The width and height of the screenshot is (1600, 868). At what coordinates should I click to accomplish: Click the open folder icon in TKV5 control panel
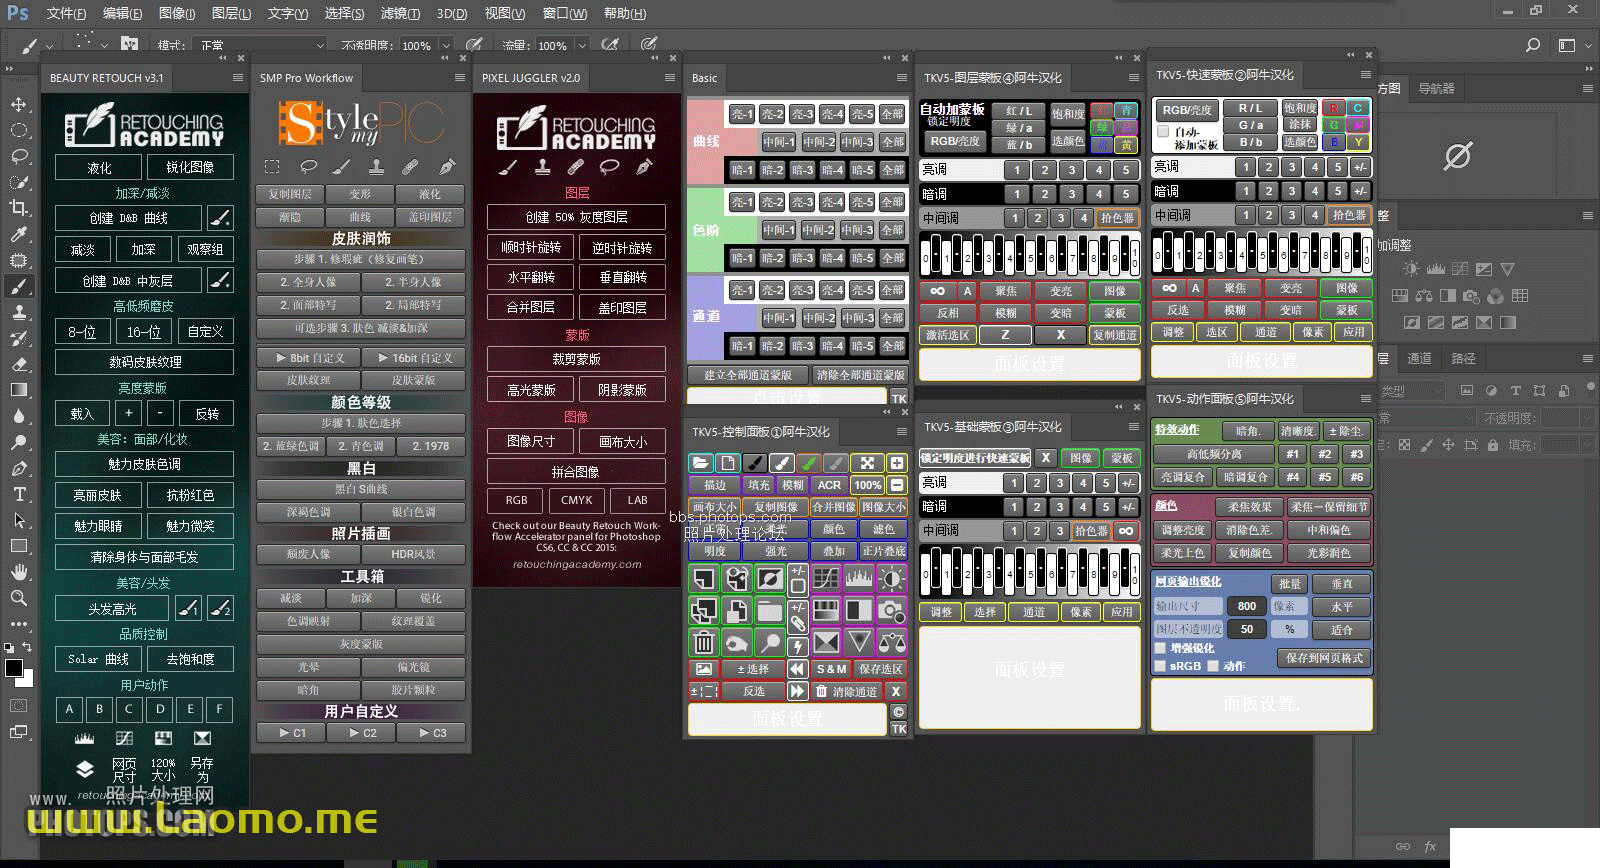tap(700, 462)
